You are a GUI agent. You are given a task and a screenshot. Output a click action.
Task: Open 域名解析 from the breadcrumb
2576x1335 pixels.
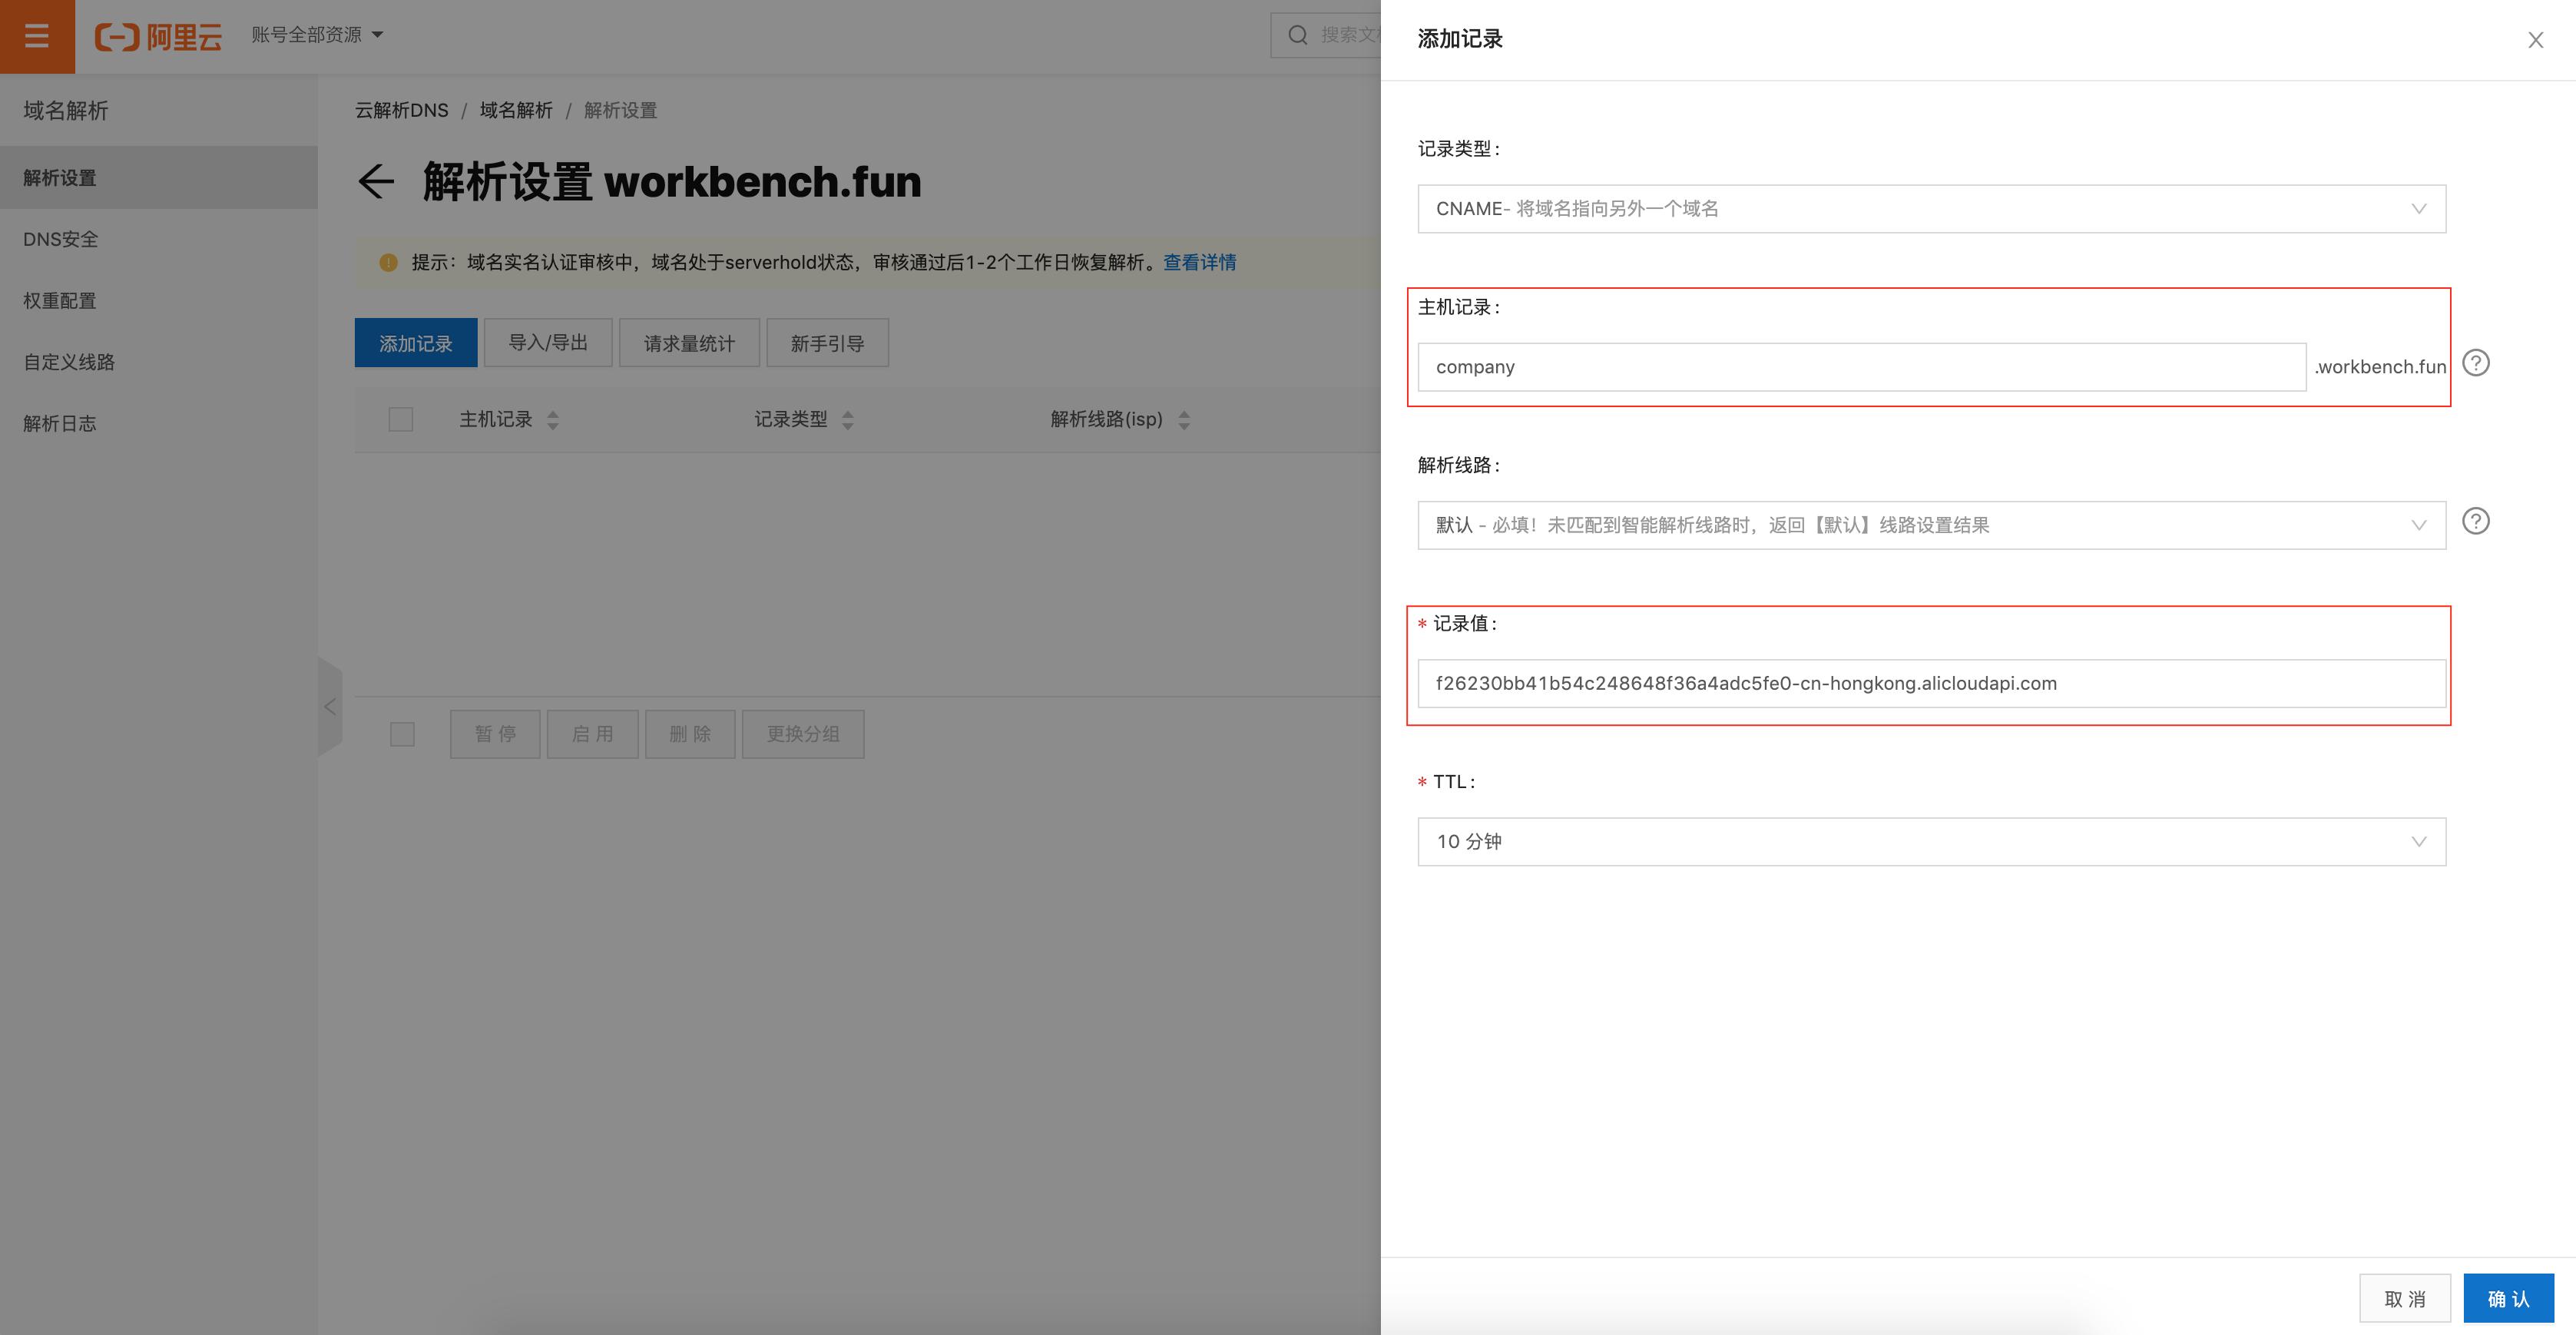tap(516, 110)
